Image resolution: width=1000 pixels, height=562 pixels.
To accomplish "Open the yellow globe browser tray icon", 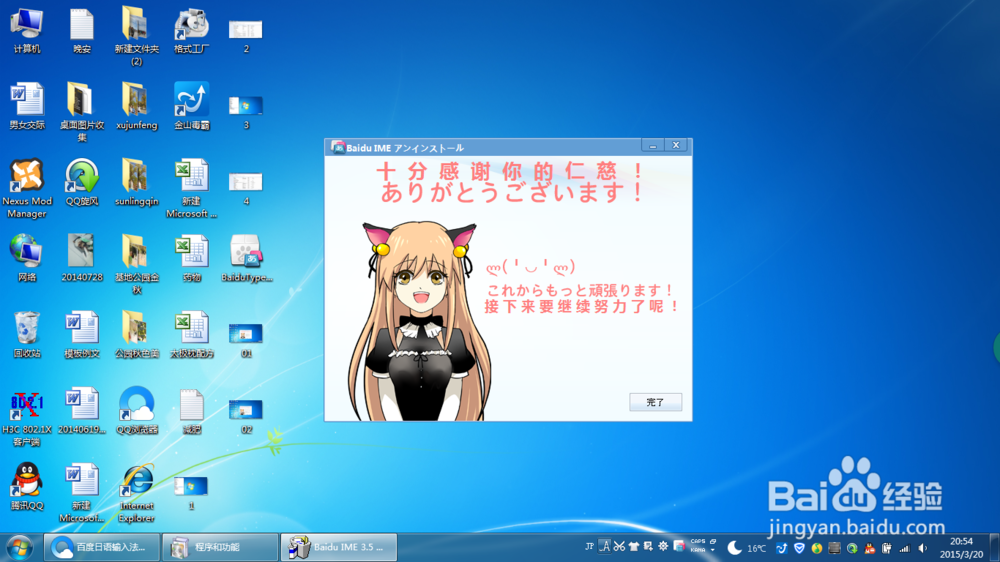I will pyautogui.click(x=817, y=548).
